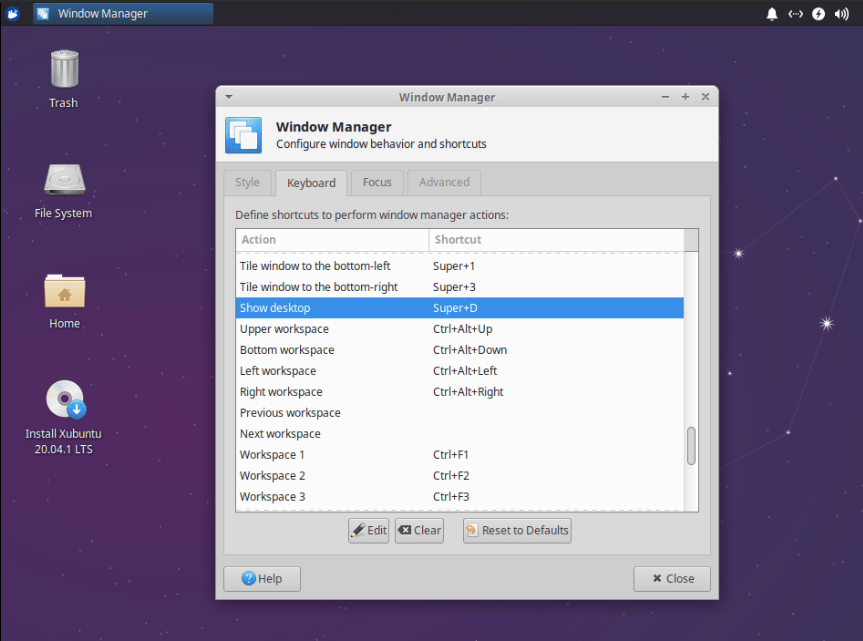The image size is (863, 641).
Task: Open the Xubuntu applications menu
Action: coord(12,13)
